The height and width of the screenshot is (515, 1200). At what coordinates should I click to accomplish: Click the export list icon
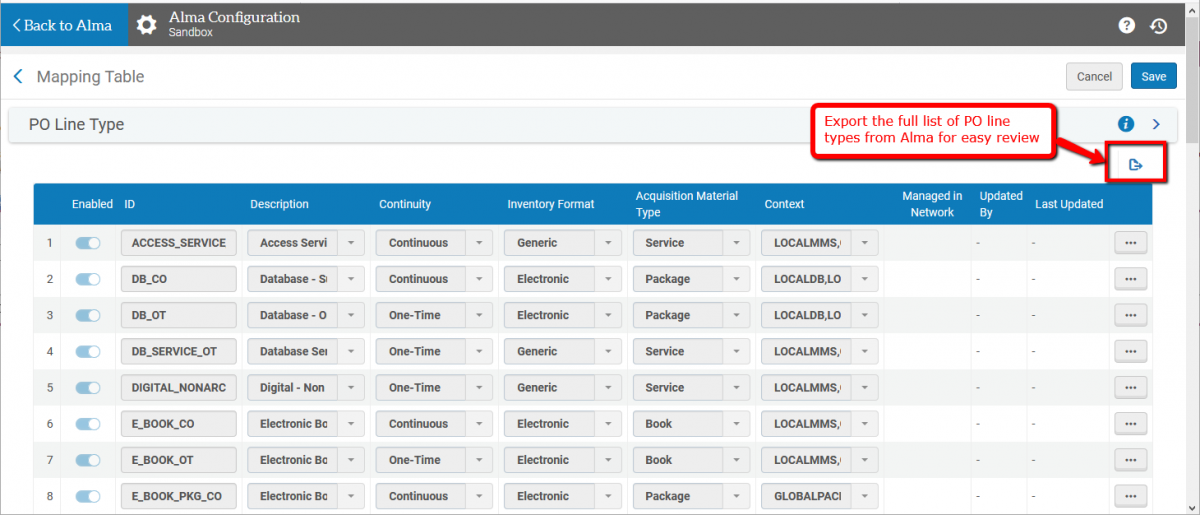point(1135,165)
